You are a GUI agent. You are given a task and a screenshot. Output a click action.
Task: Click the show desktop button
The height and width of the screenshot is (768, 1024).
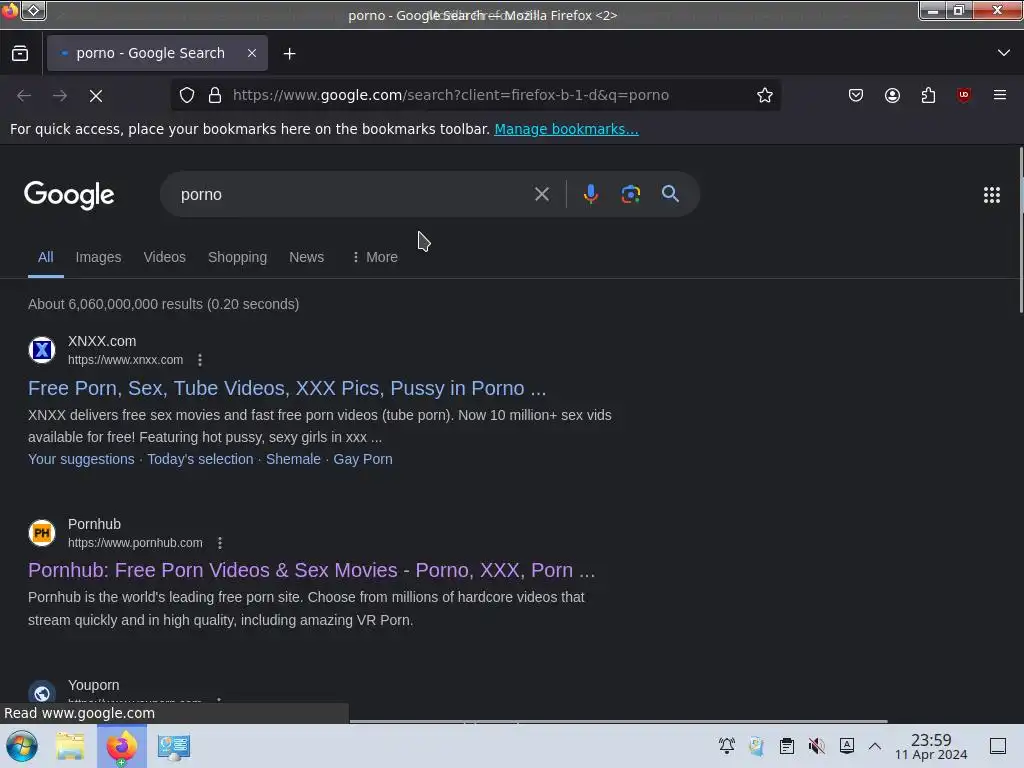pos(998,746)
